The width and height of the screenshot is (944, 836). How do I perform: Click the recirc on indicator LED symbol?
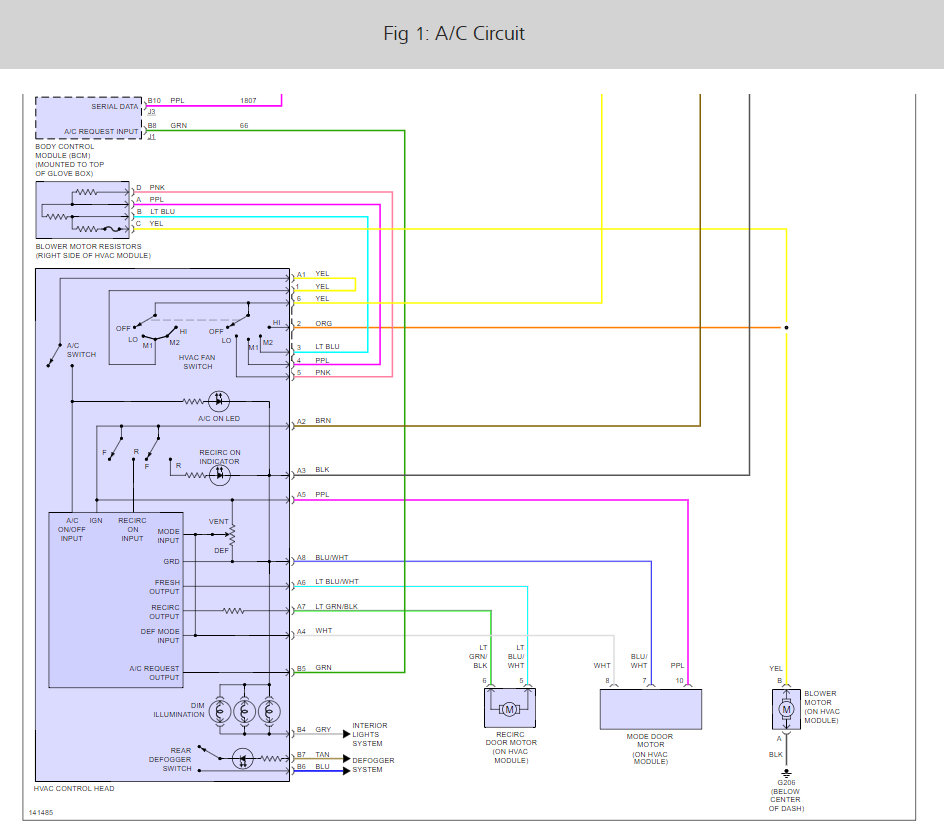pos(219,475)
